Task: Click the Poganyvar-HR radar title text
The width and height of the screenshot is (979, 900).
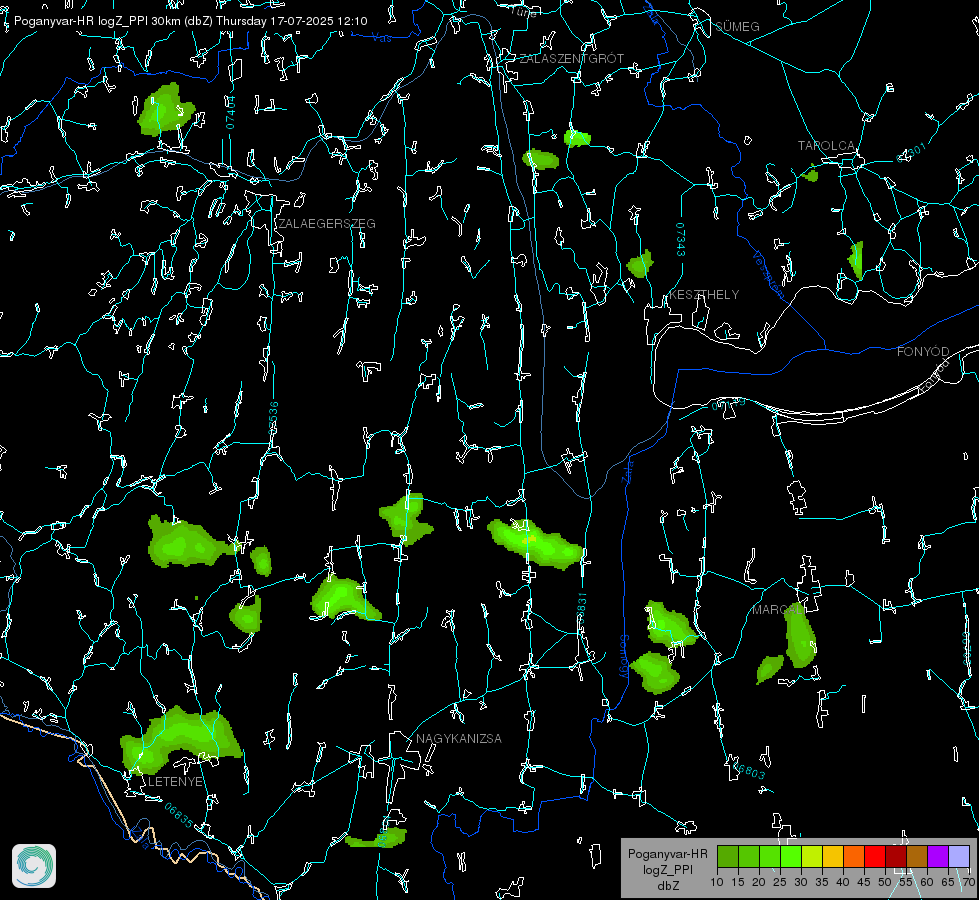Action: point(190,21)
